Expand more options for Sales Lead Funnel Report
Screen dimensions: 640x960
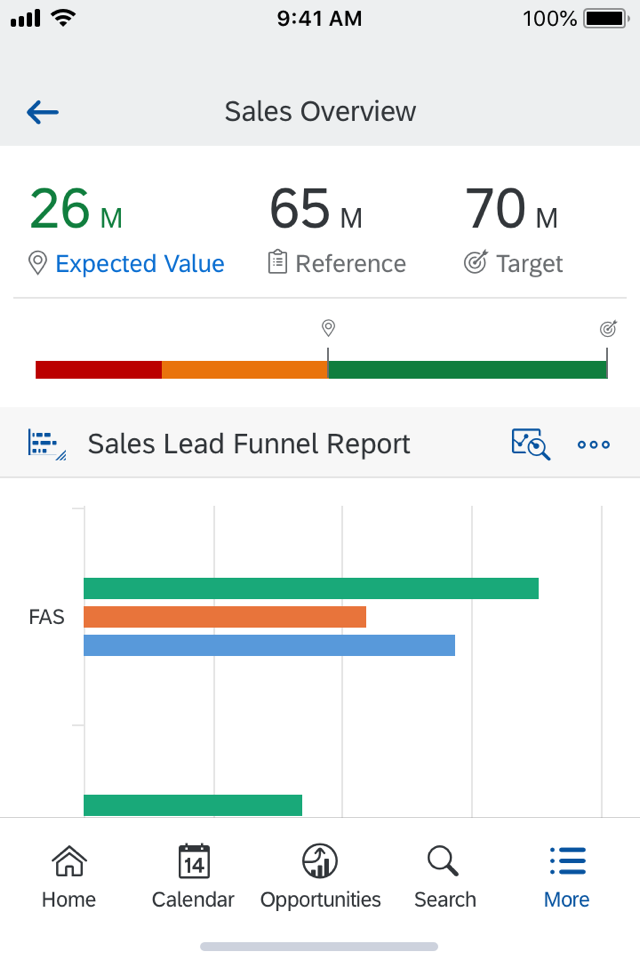pos(593,444)
